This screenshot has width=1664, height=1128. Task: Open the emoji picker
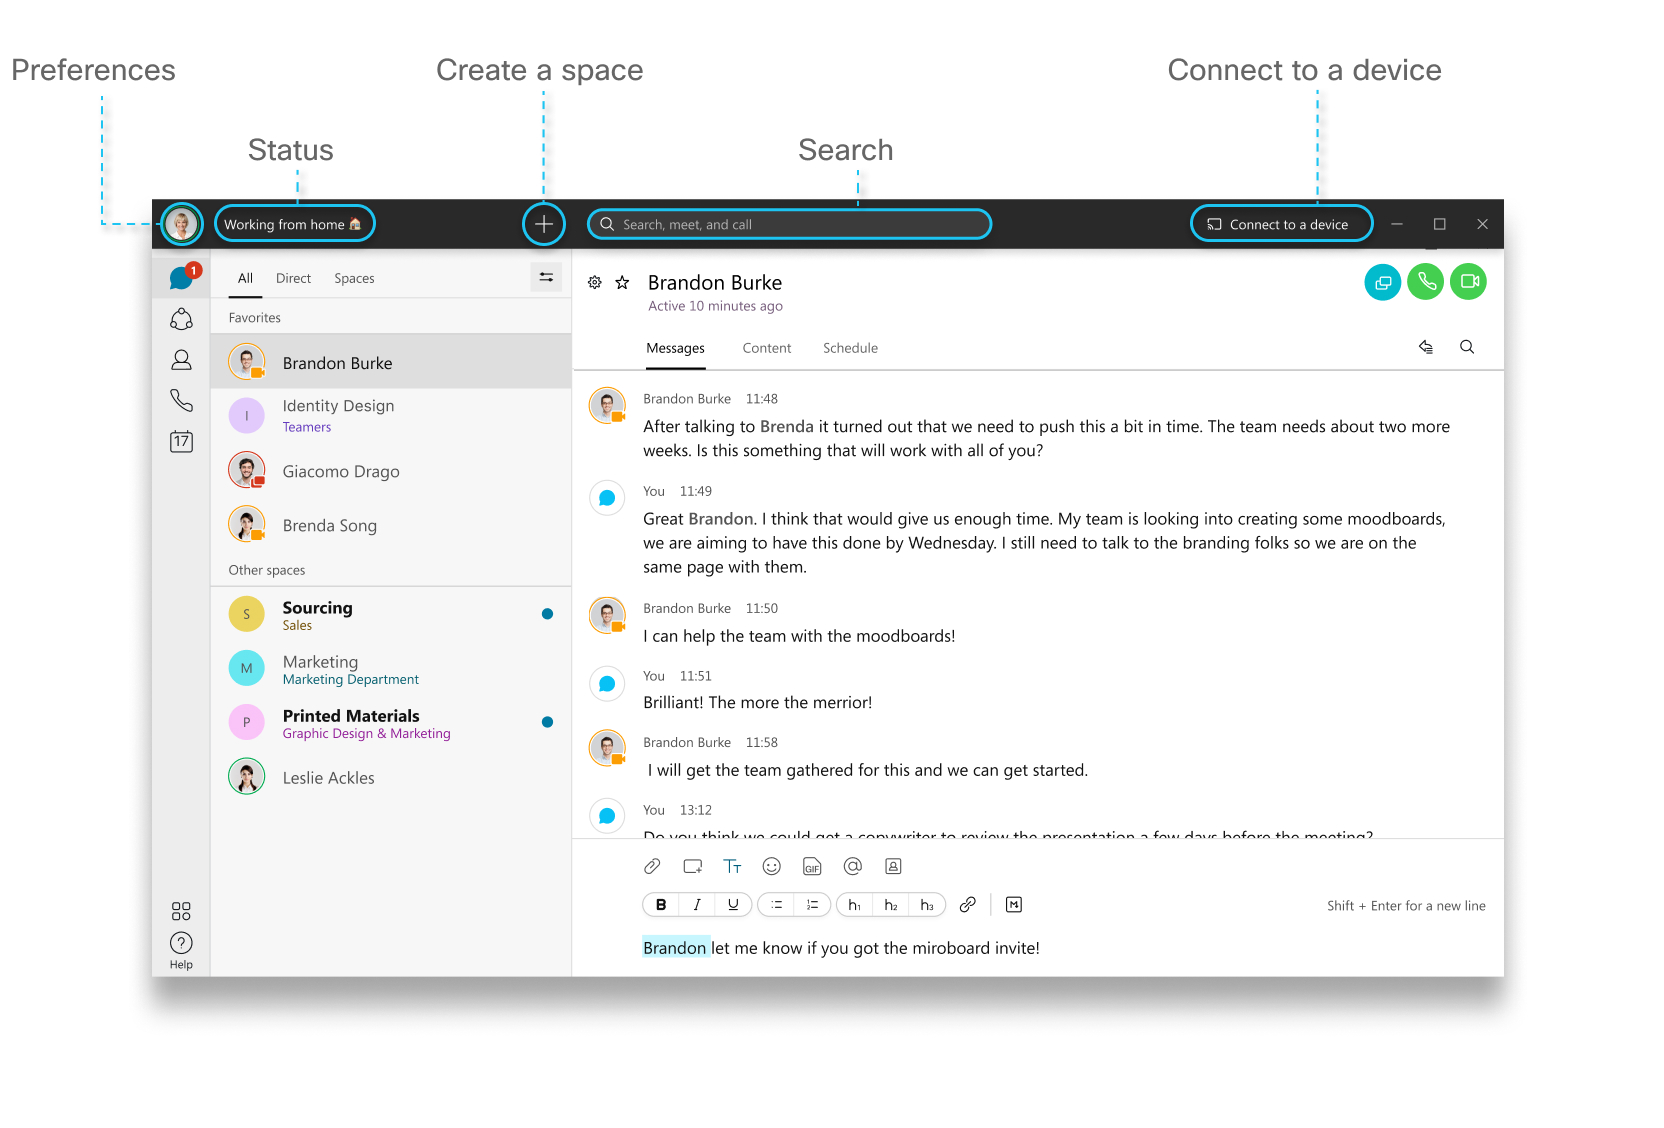click(x=771, y=866)
